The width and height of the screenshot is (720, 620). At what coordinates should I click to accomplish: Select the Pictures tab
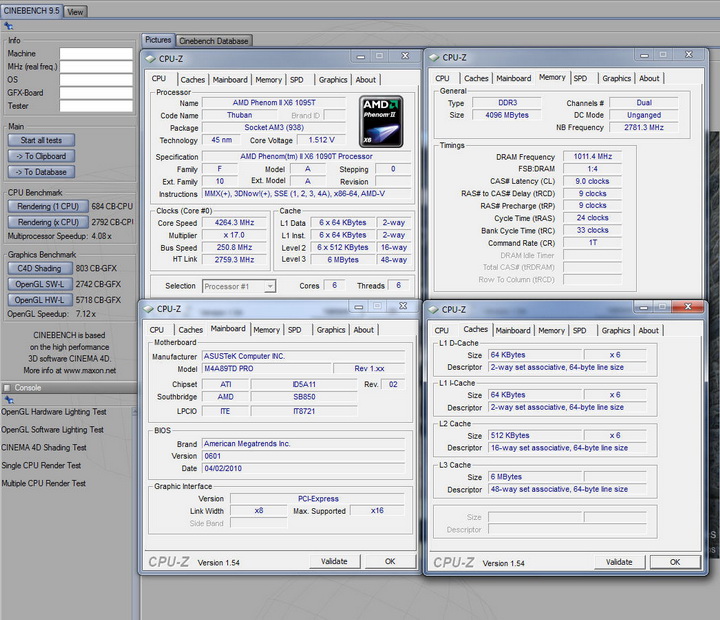[x=158, y=40]
